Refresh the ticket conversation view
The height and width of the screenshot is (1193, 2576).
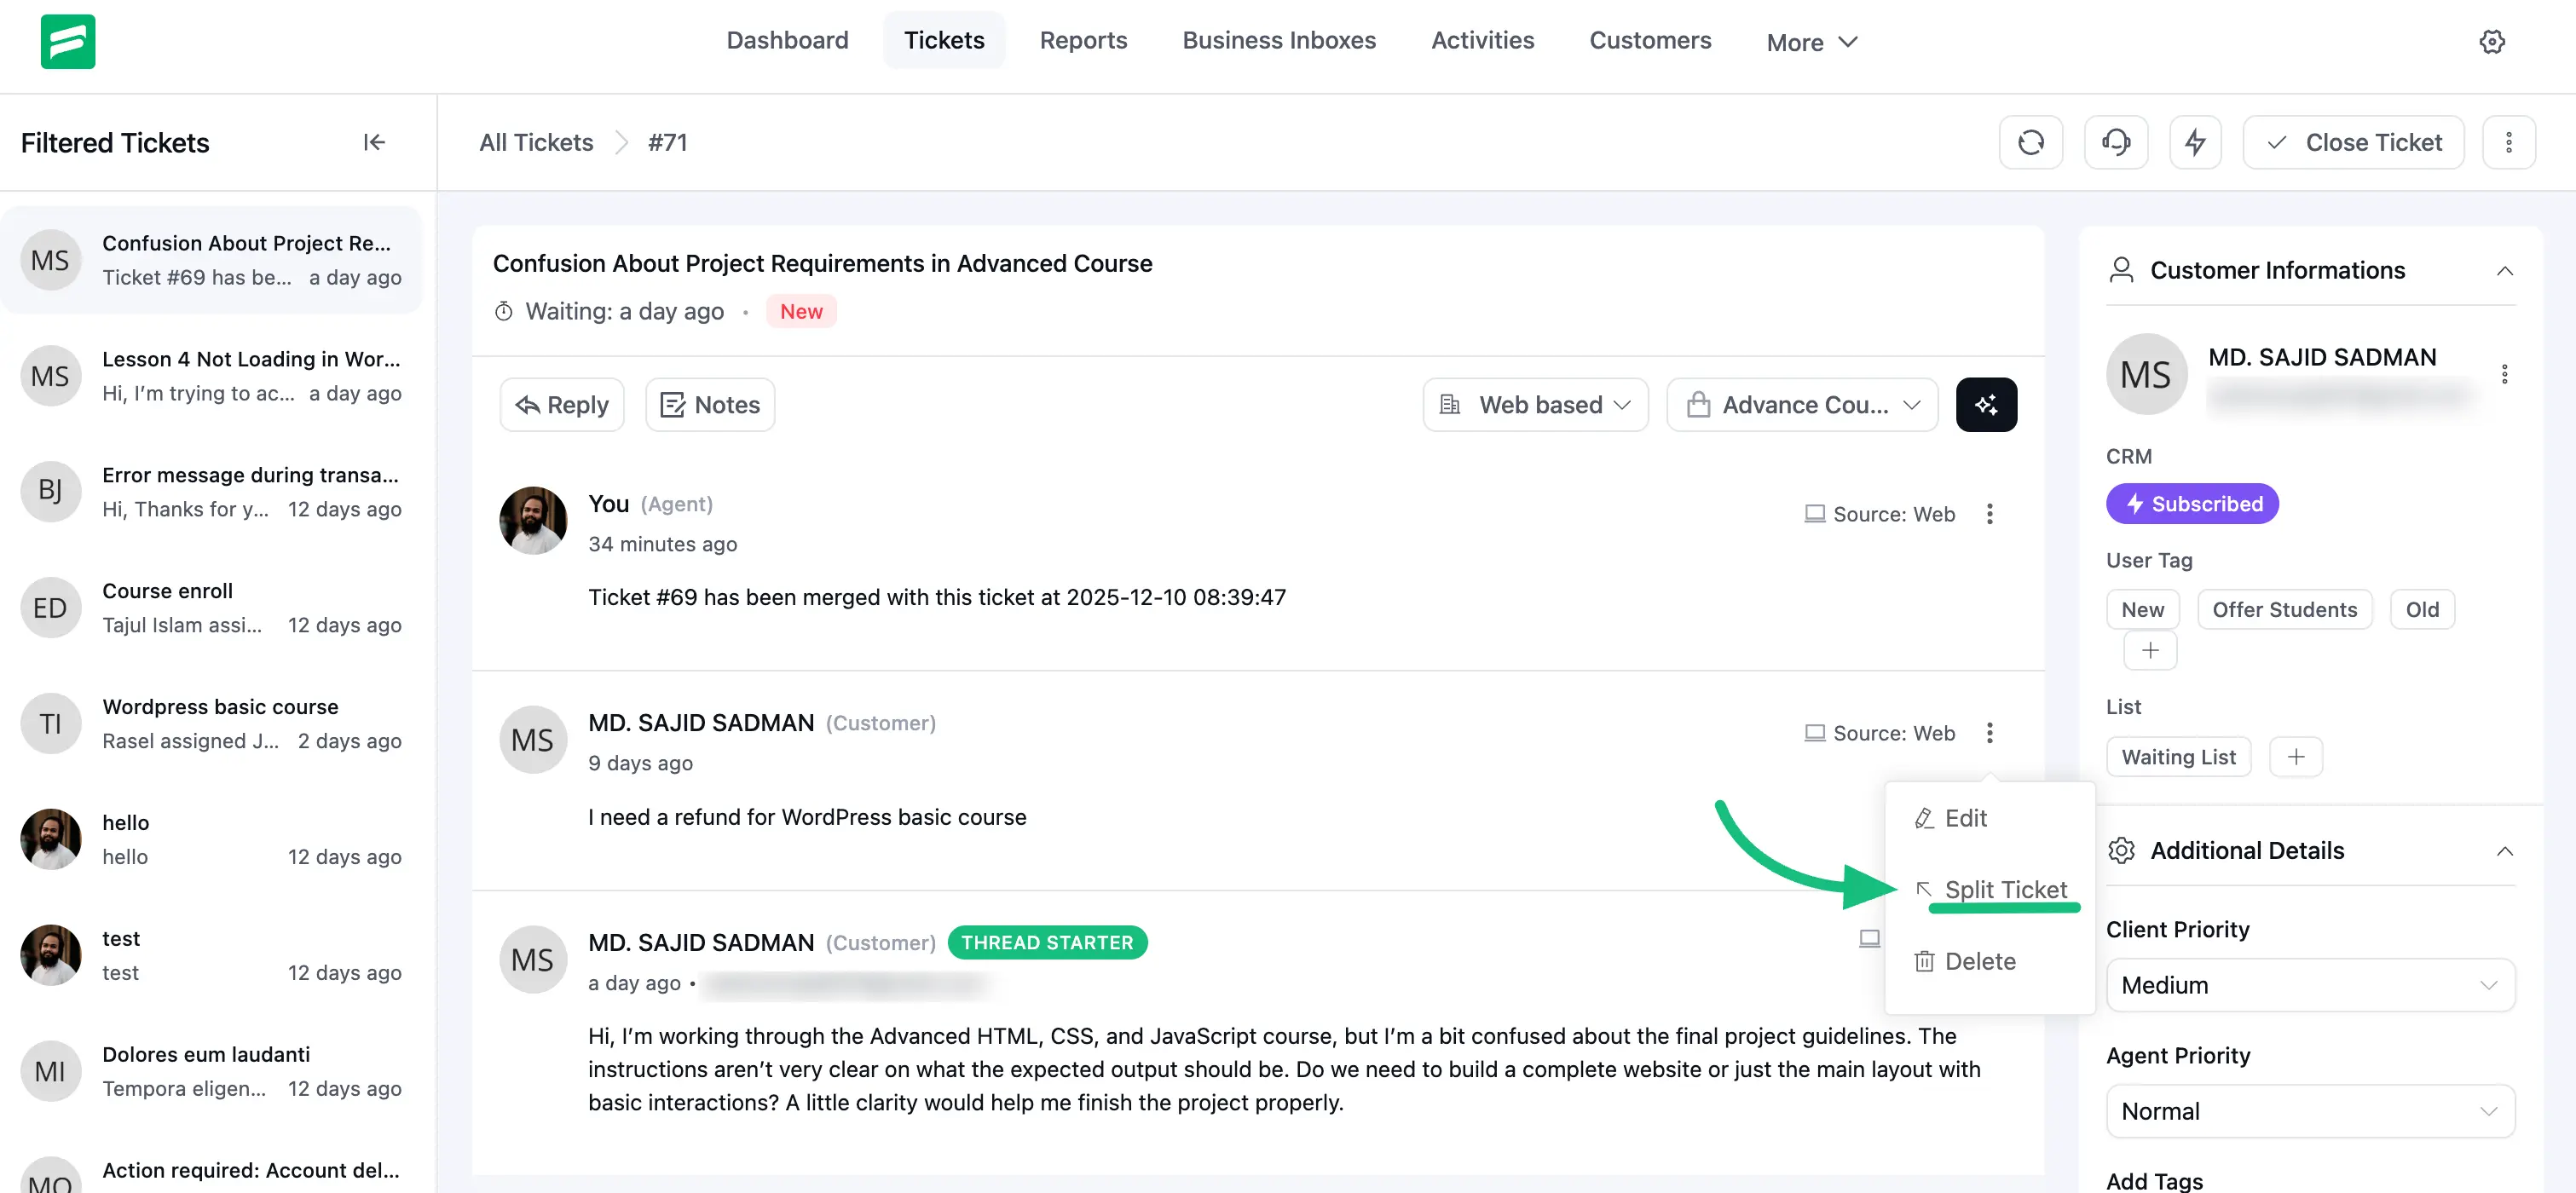(x=2031, y=142)
